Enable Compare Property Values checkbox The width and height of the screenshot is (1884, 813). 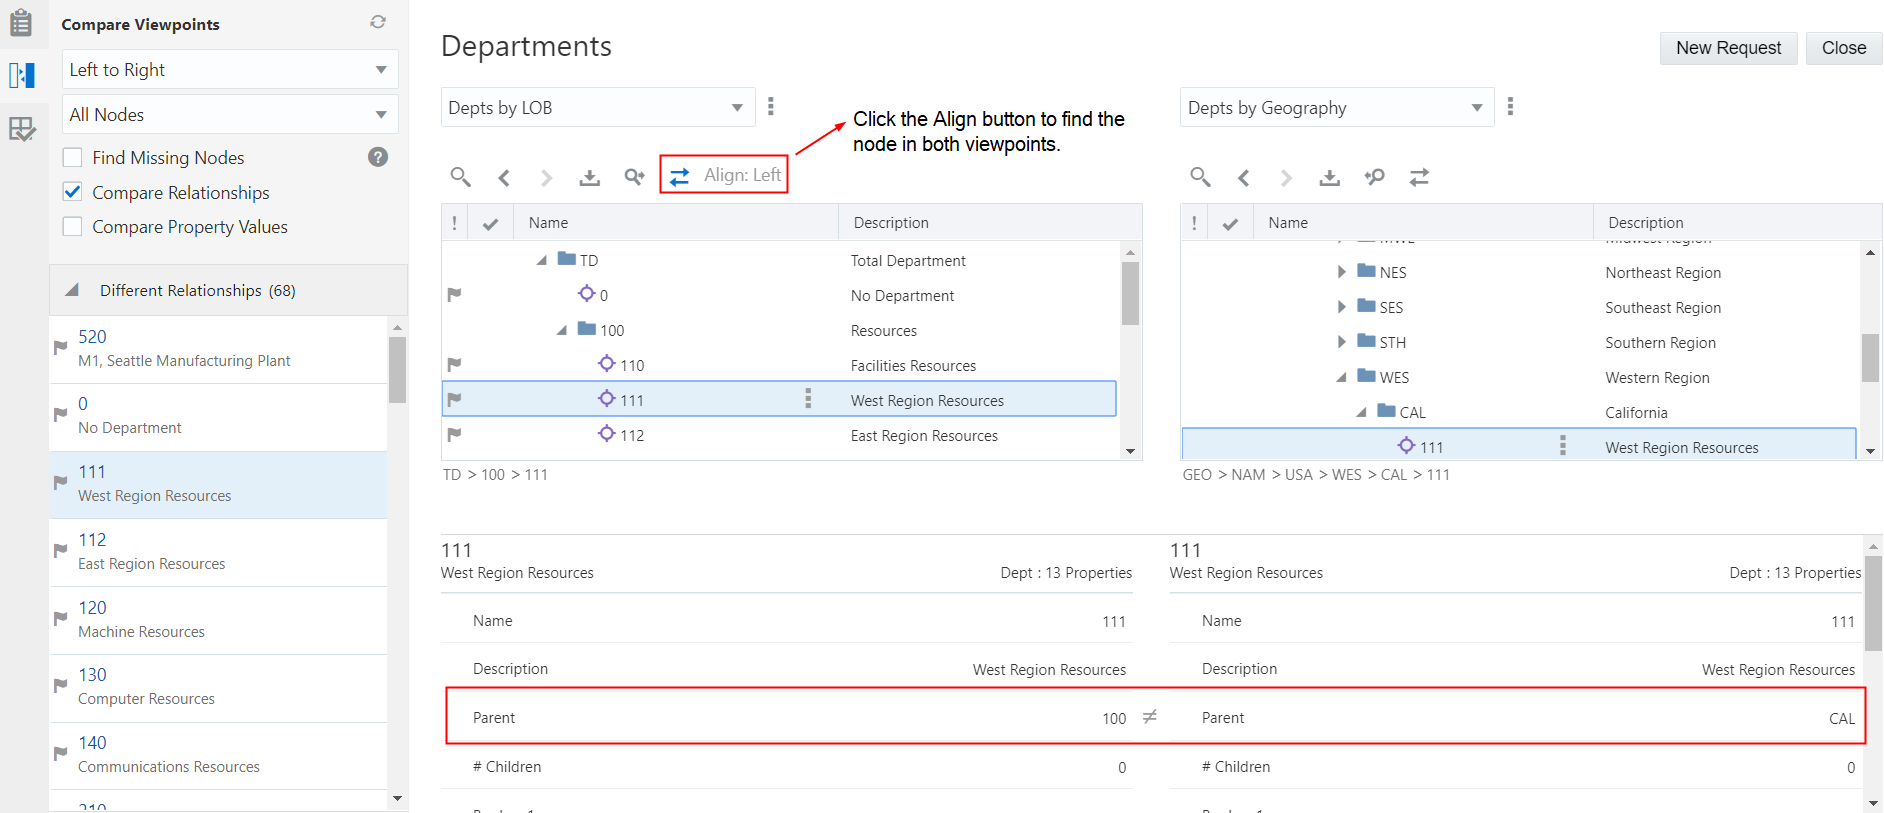point(72,227)
